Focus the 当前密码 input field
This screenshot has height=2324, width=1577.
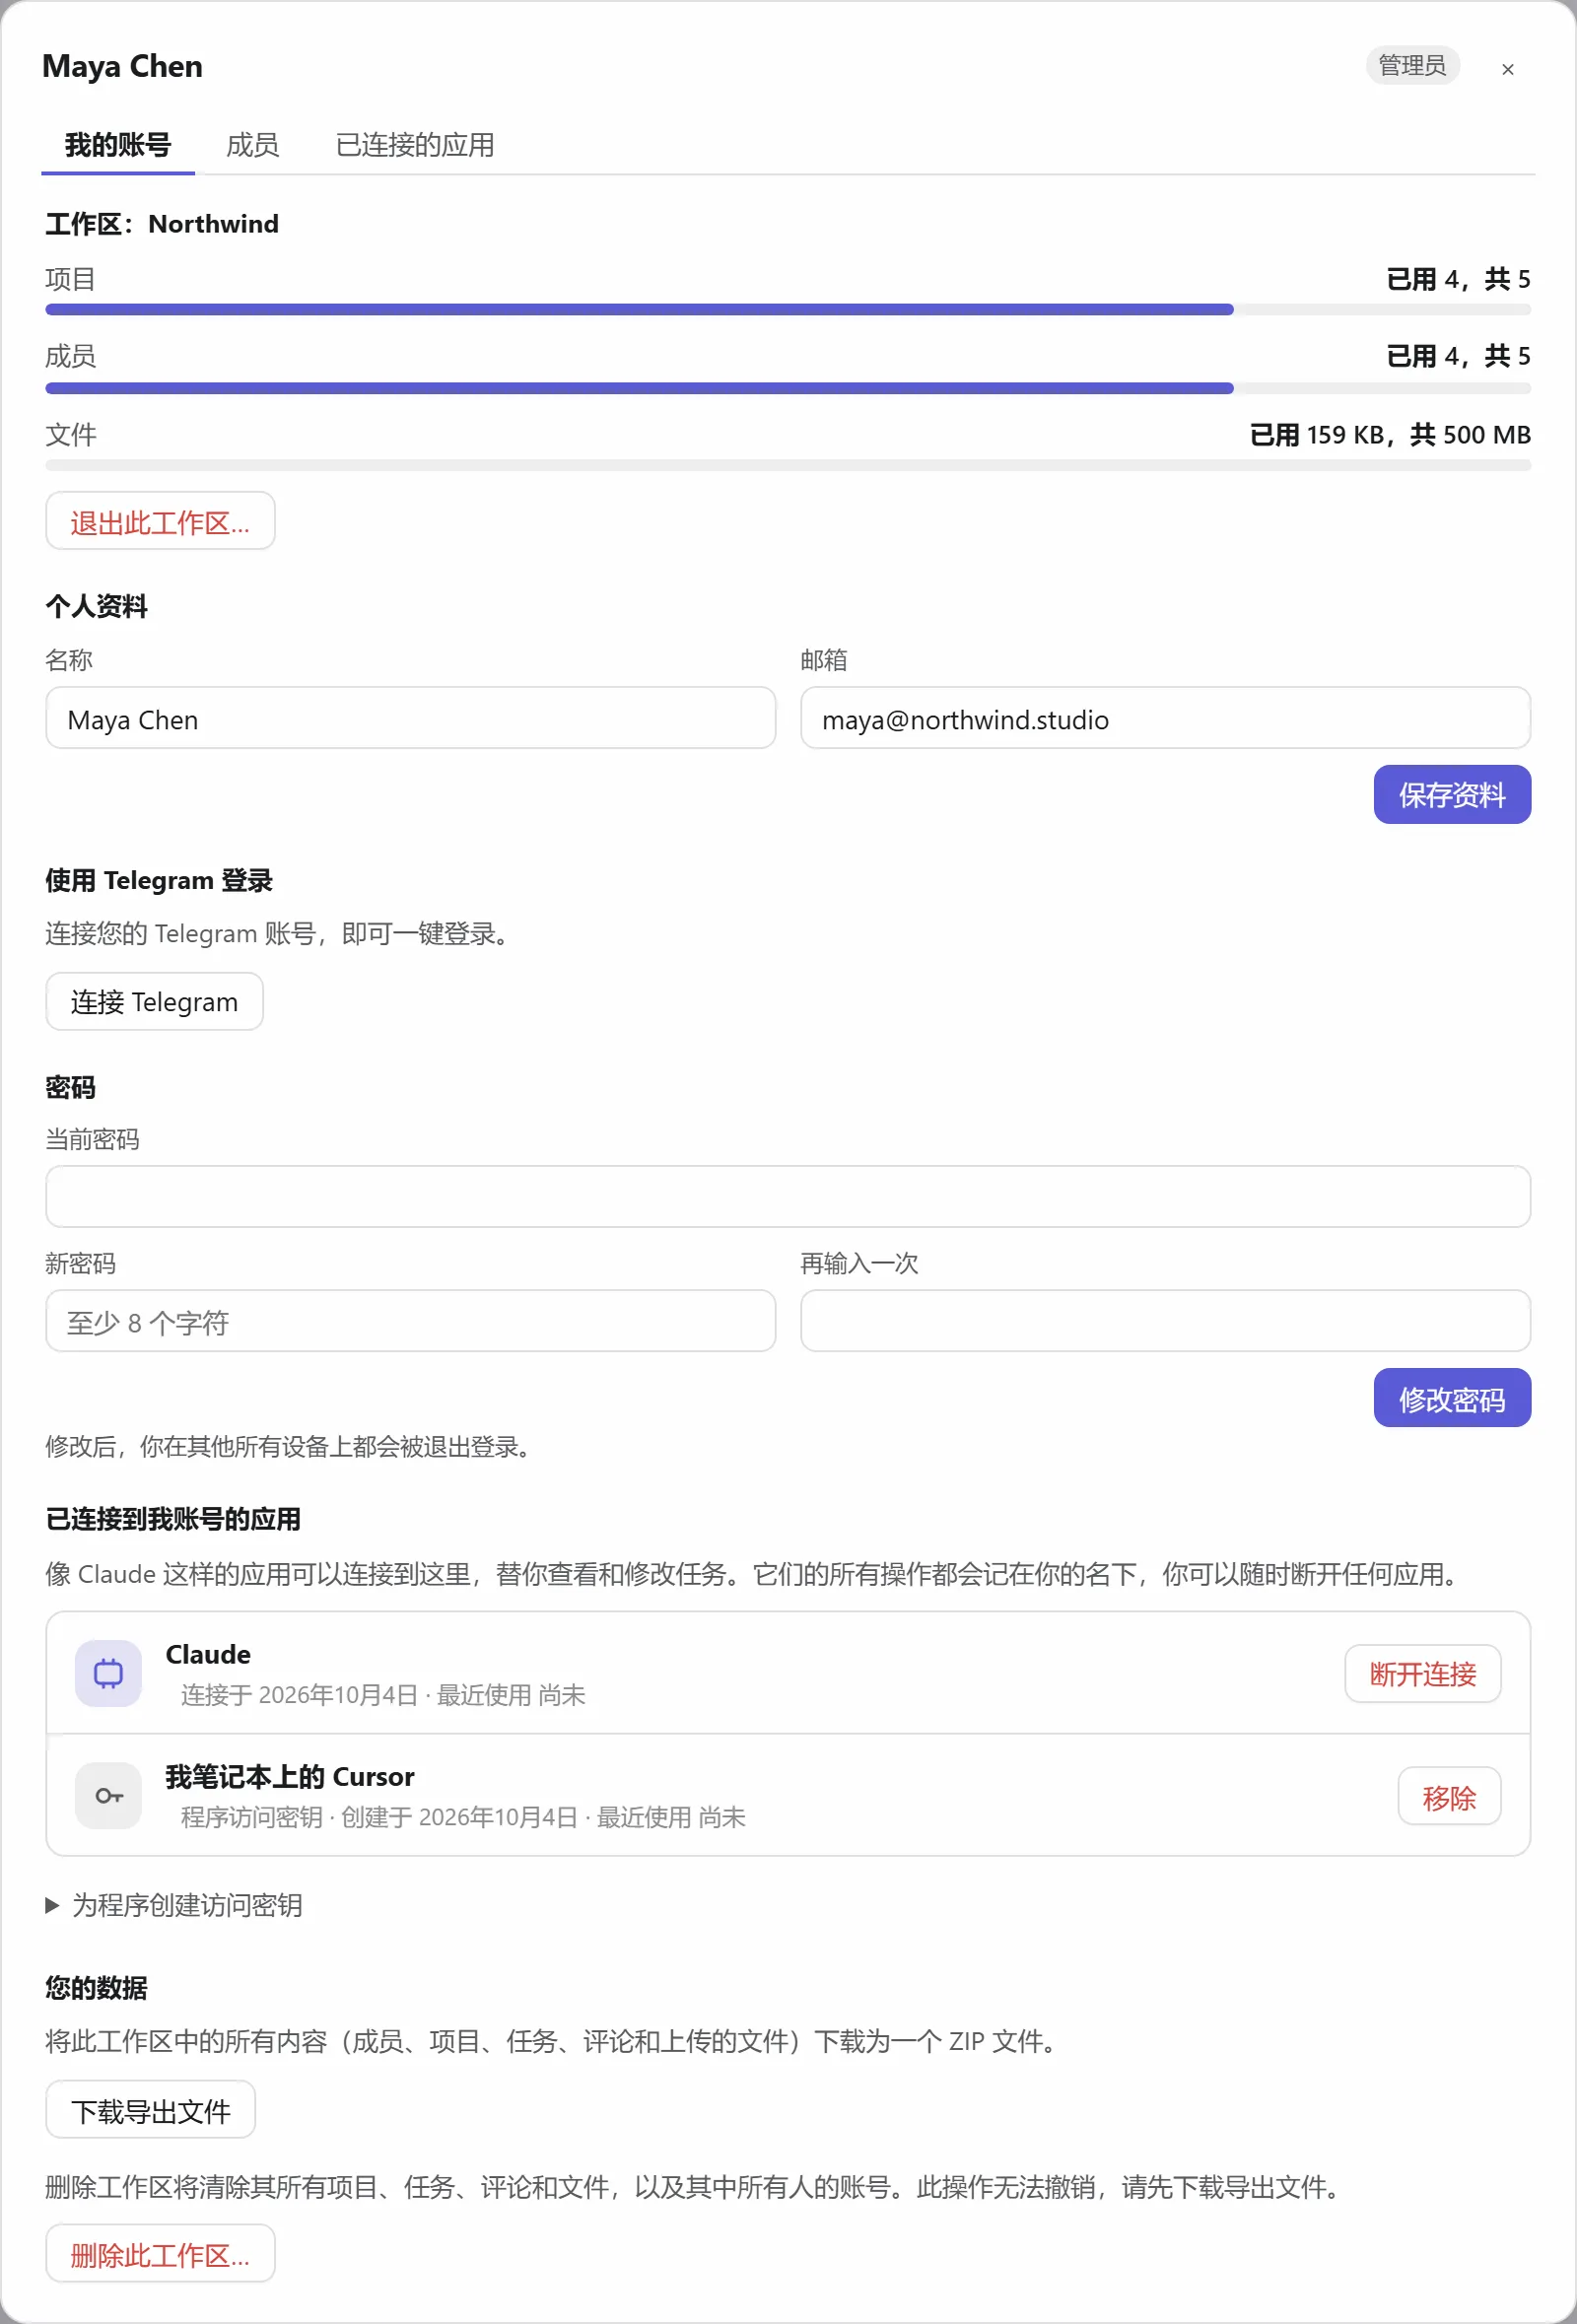[788, 1197]
